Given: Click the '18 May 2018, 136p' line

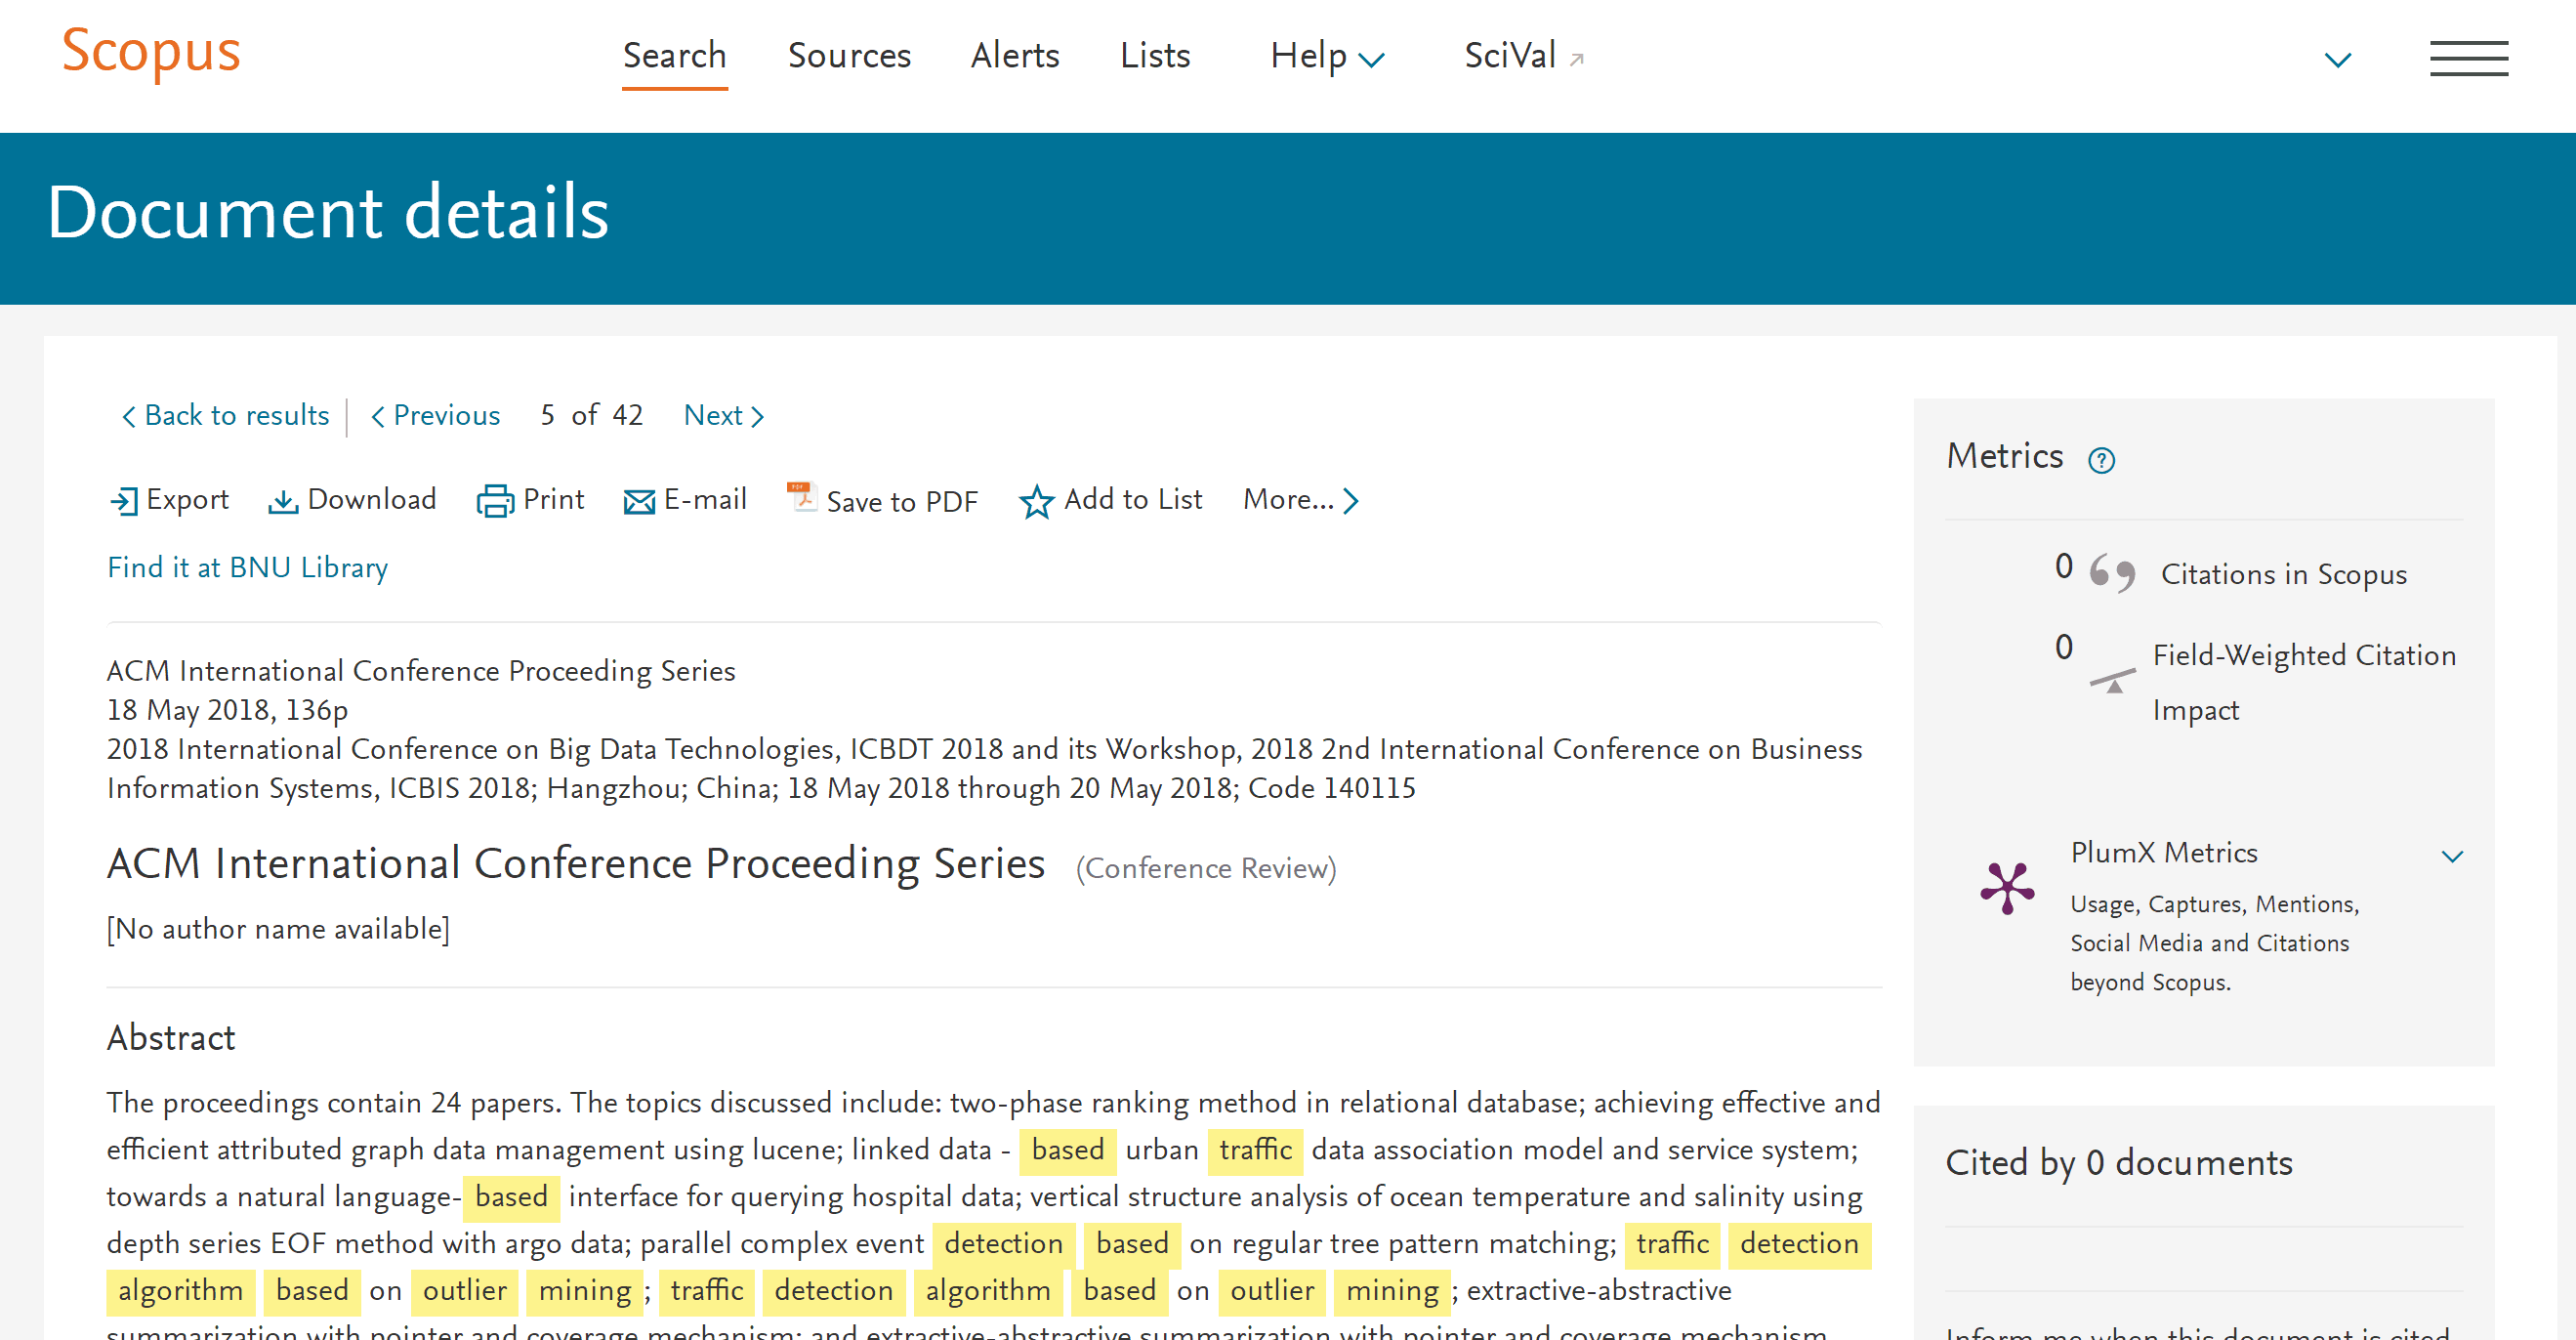Looking at the screenshot, I should [x=227, y=710].
